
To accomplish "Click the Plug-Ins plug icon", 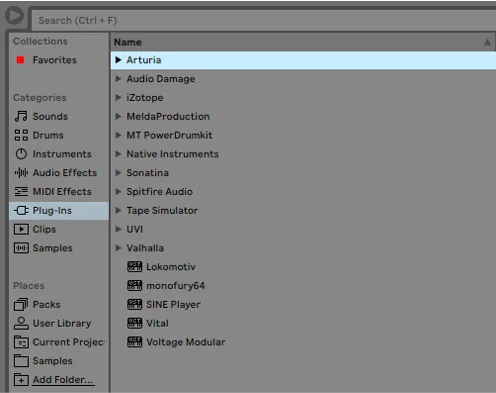I will tap(21, 210).
